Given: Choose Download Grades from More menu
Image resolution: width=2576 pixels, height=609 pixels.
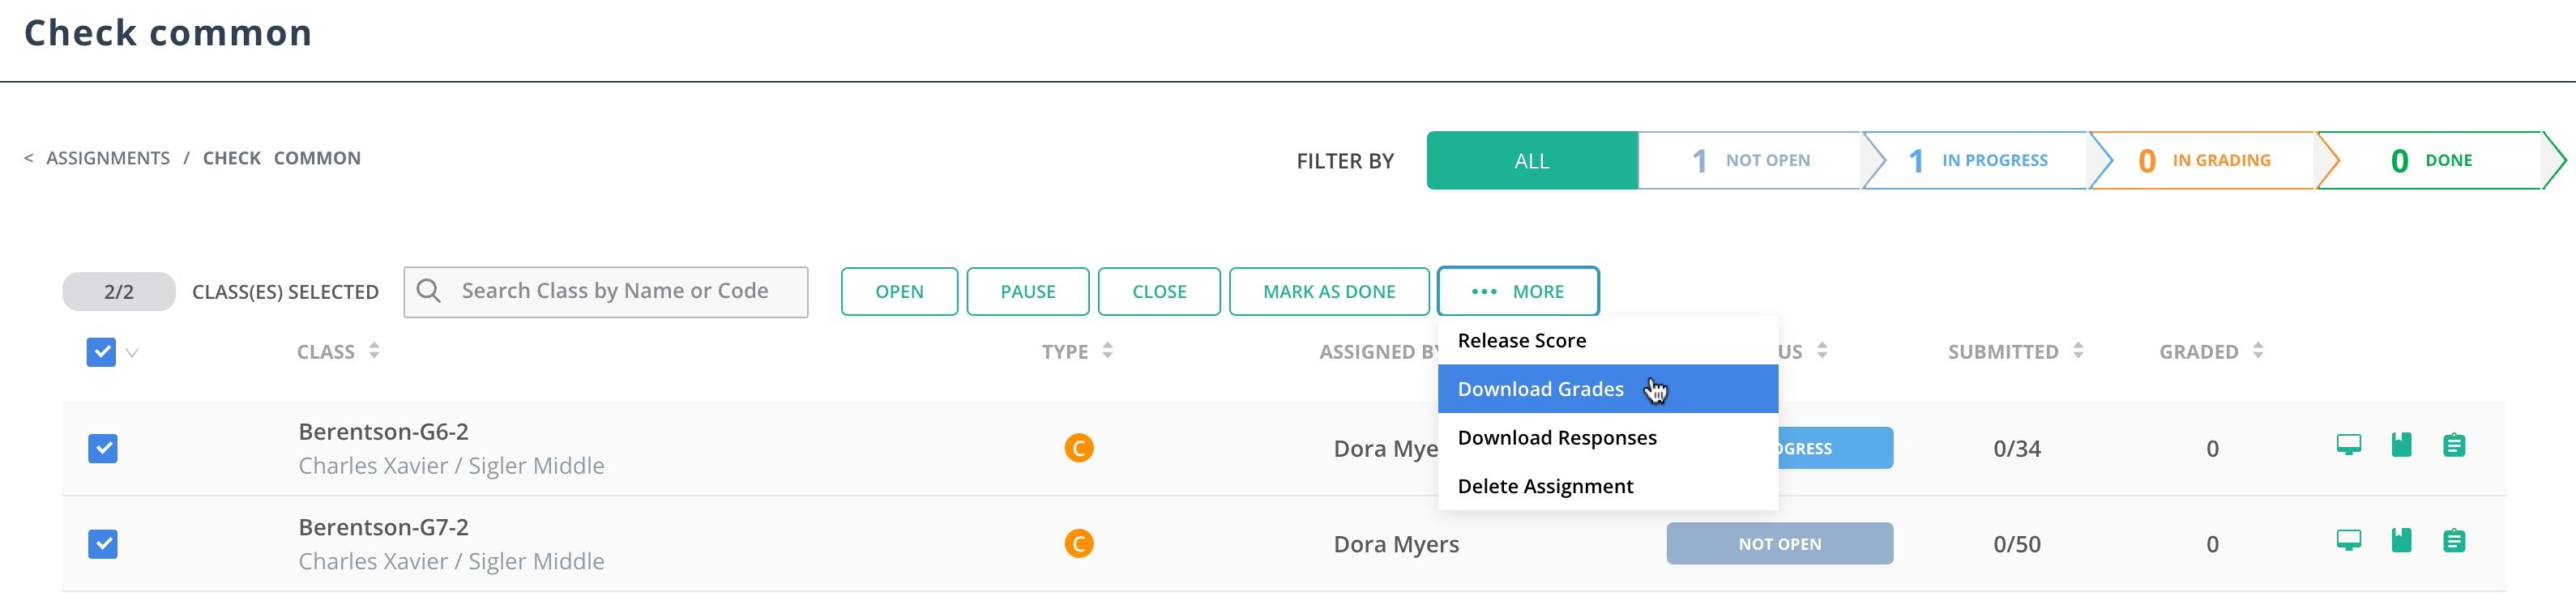Looking at the screenshot, I should coord(1608,389).
